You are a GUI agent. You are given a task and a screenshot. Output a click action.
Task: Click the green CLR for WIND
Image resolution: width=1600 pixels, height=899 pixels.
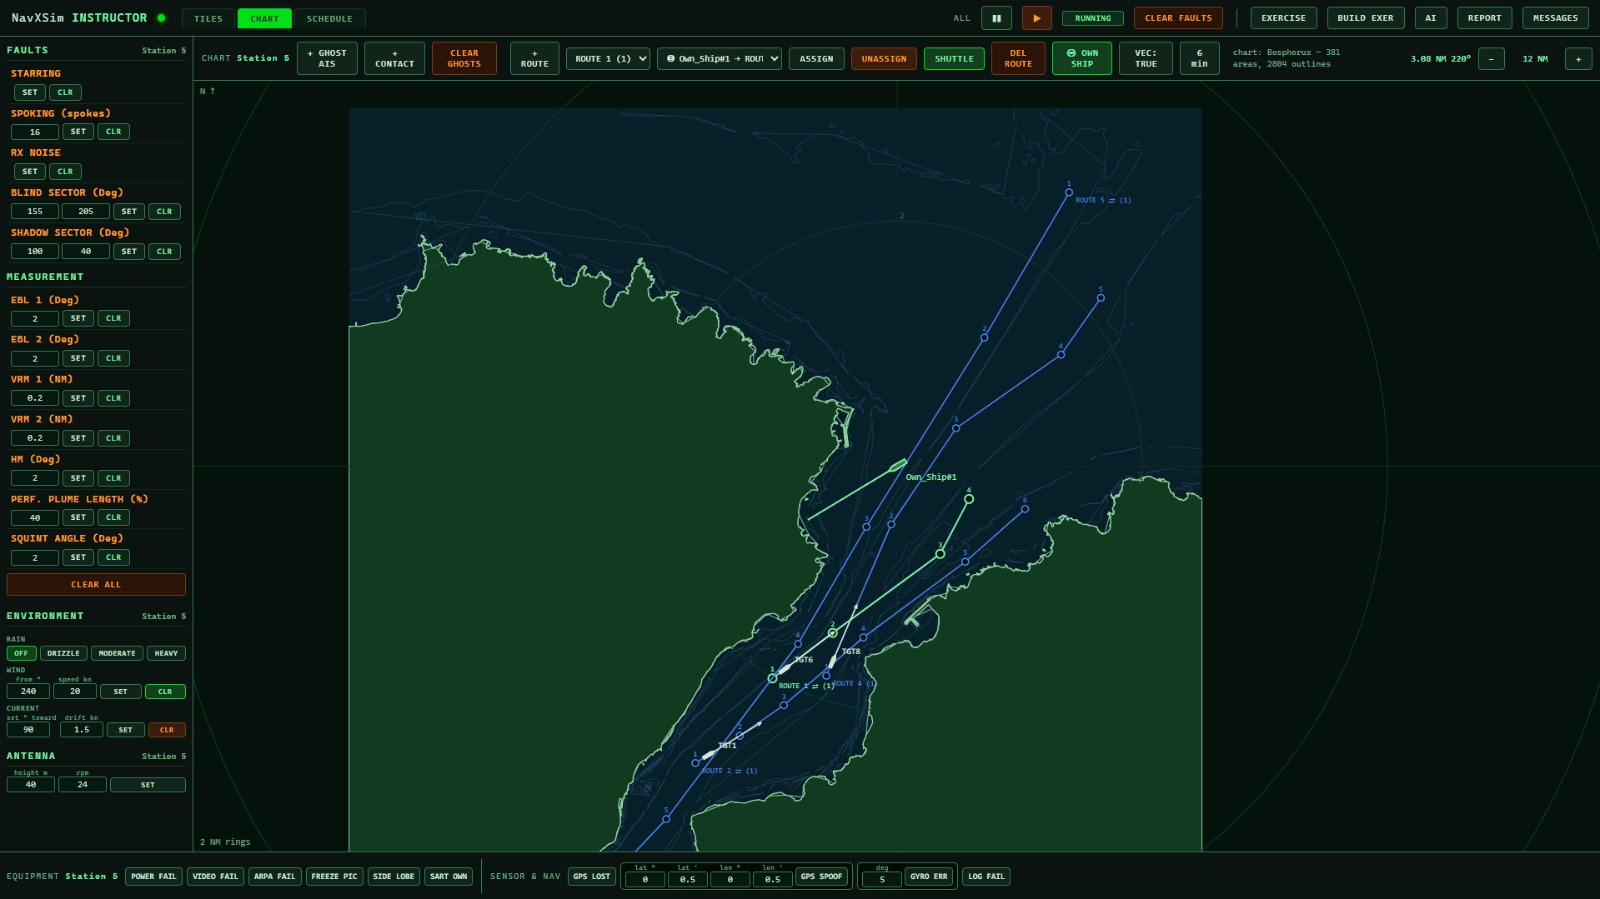click(165, 691)
